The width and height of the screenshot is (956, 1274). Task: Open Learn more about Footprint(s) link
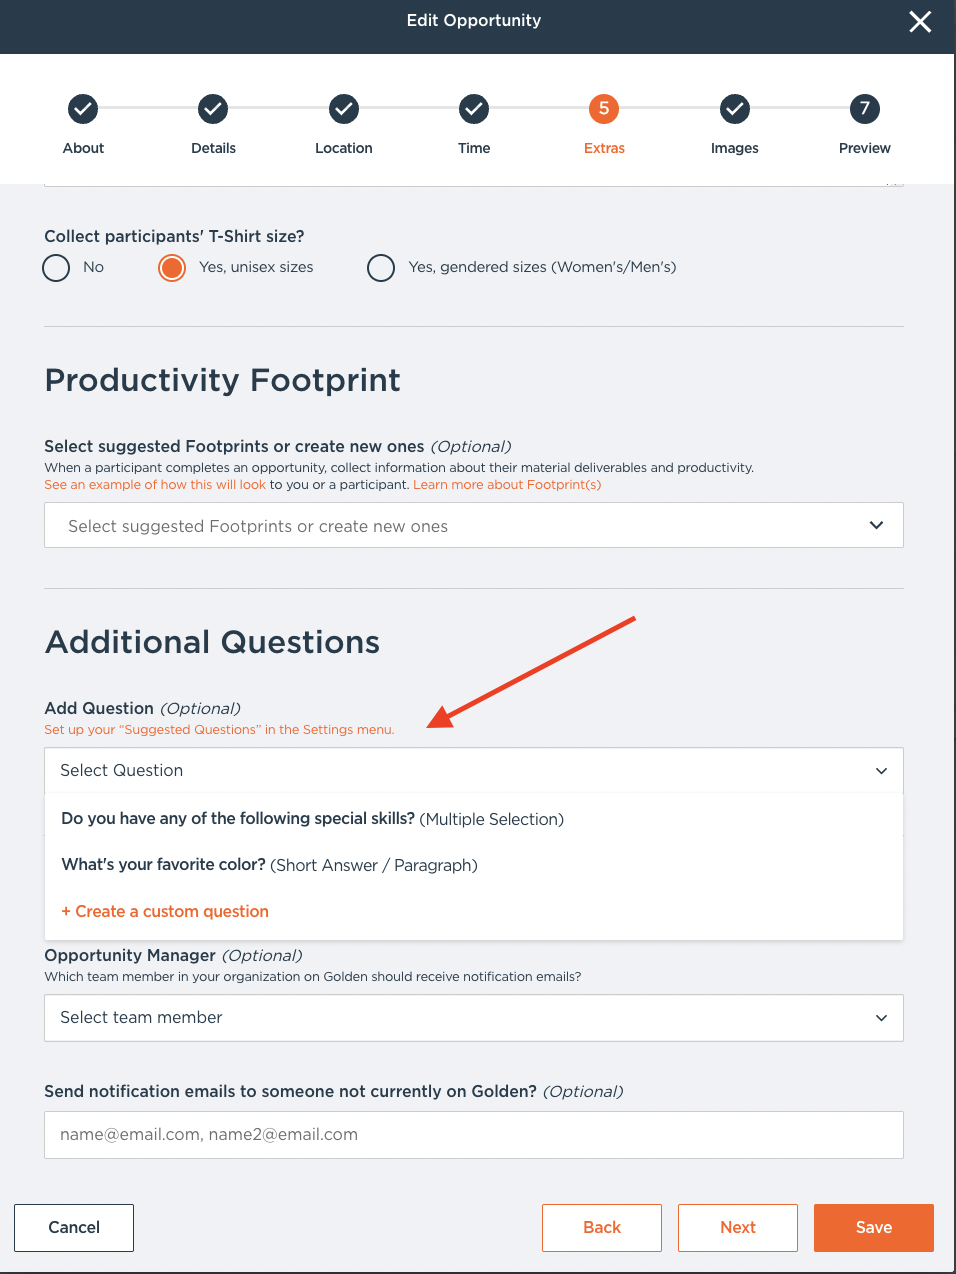[x=507, y=485]
